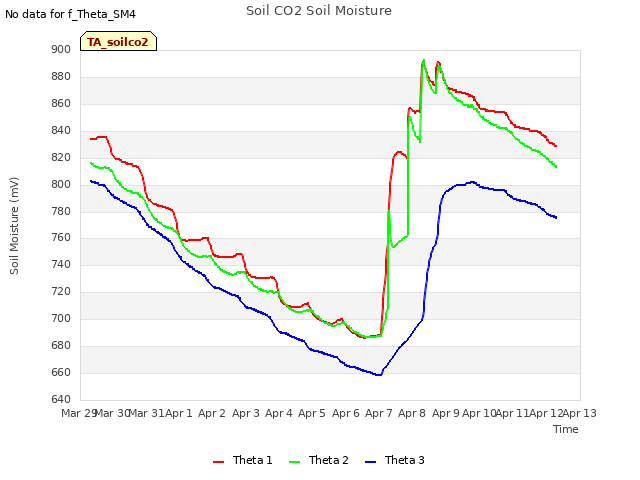Click the Apr 6 x-axis date label
Viewport: 640px width, 480px height.
point(346,413)
